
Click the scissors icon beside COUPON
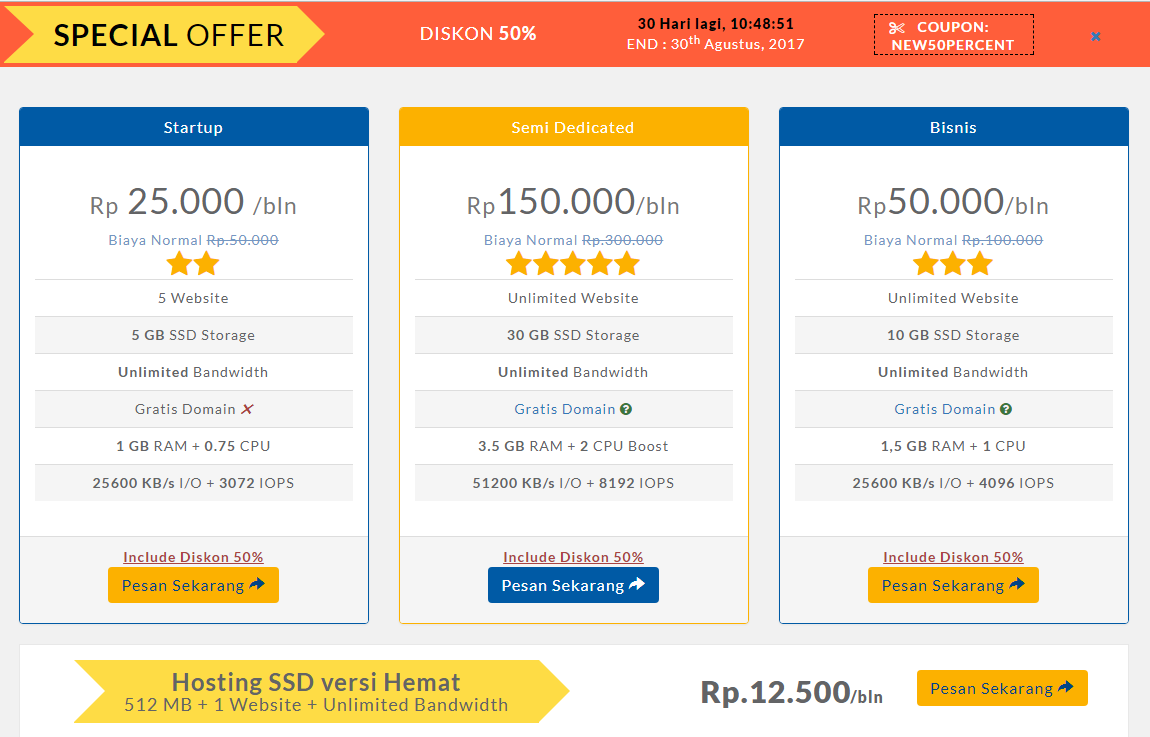click(x=896, y=28)
